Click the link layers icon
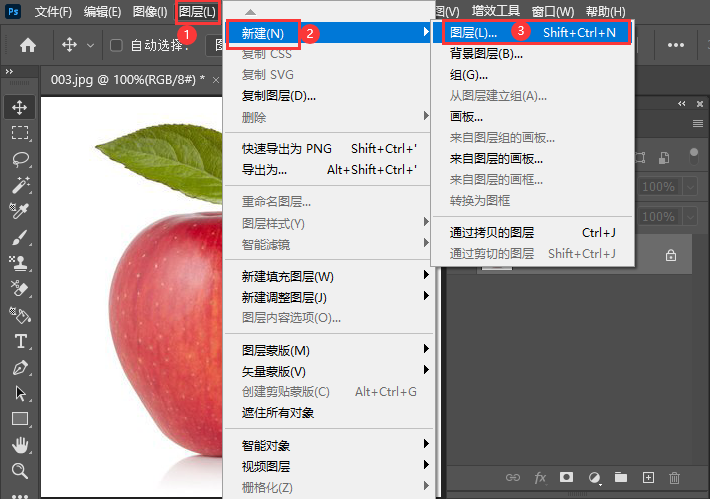The image size is (710, 499). 513,478
